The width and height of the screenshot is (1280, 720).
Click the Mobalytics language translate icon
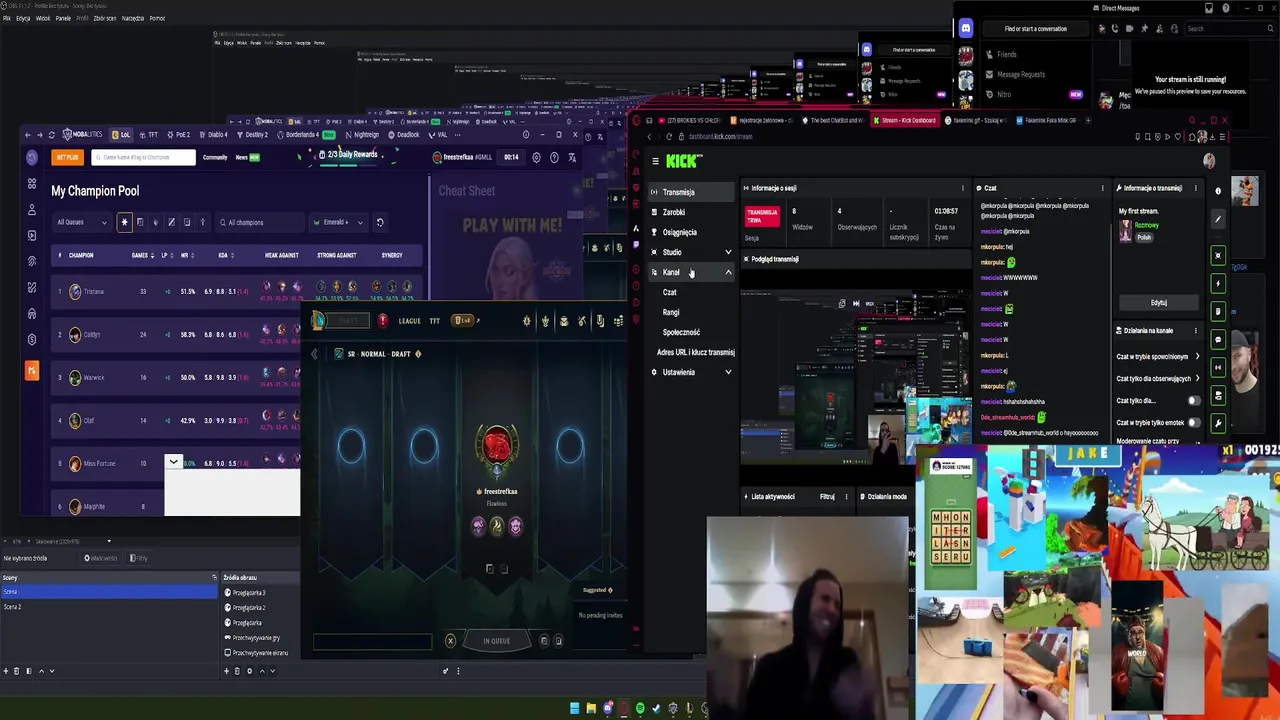coord(572,157)
